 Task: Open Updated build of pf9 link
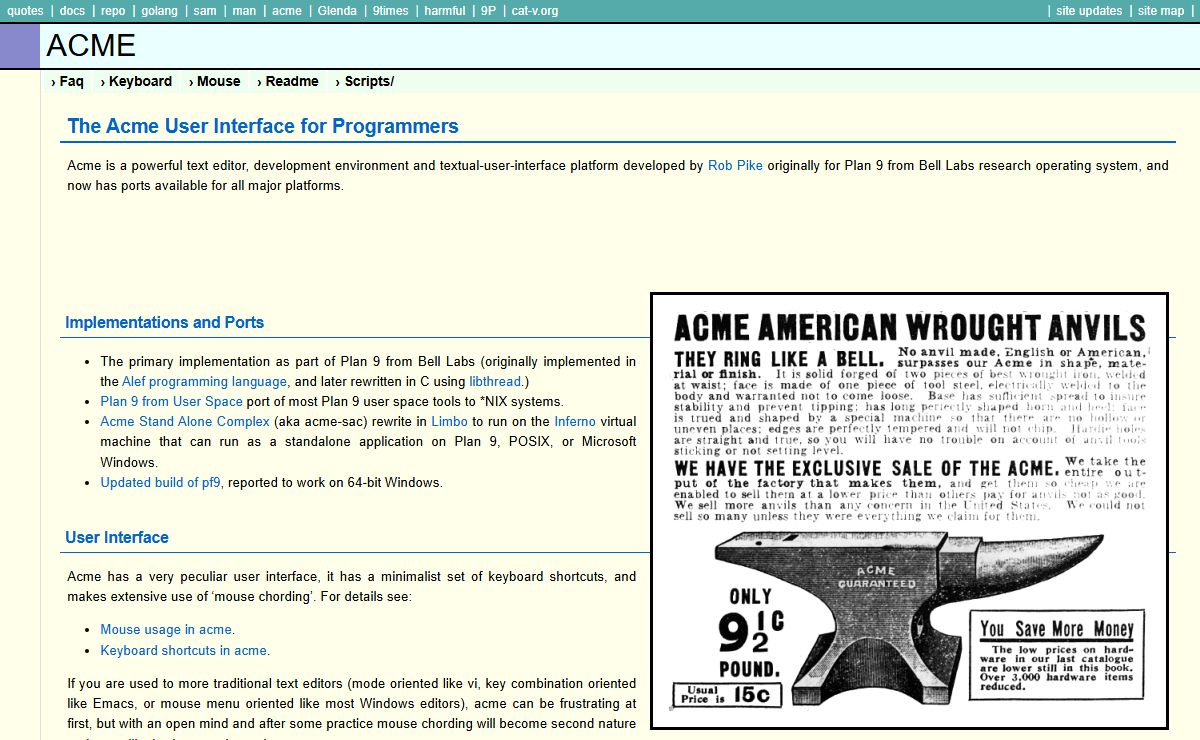160,483
